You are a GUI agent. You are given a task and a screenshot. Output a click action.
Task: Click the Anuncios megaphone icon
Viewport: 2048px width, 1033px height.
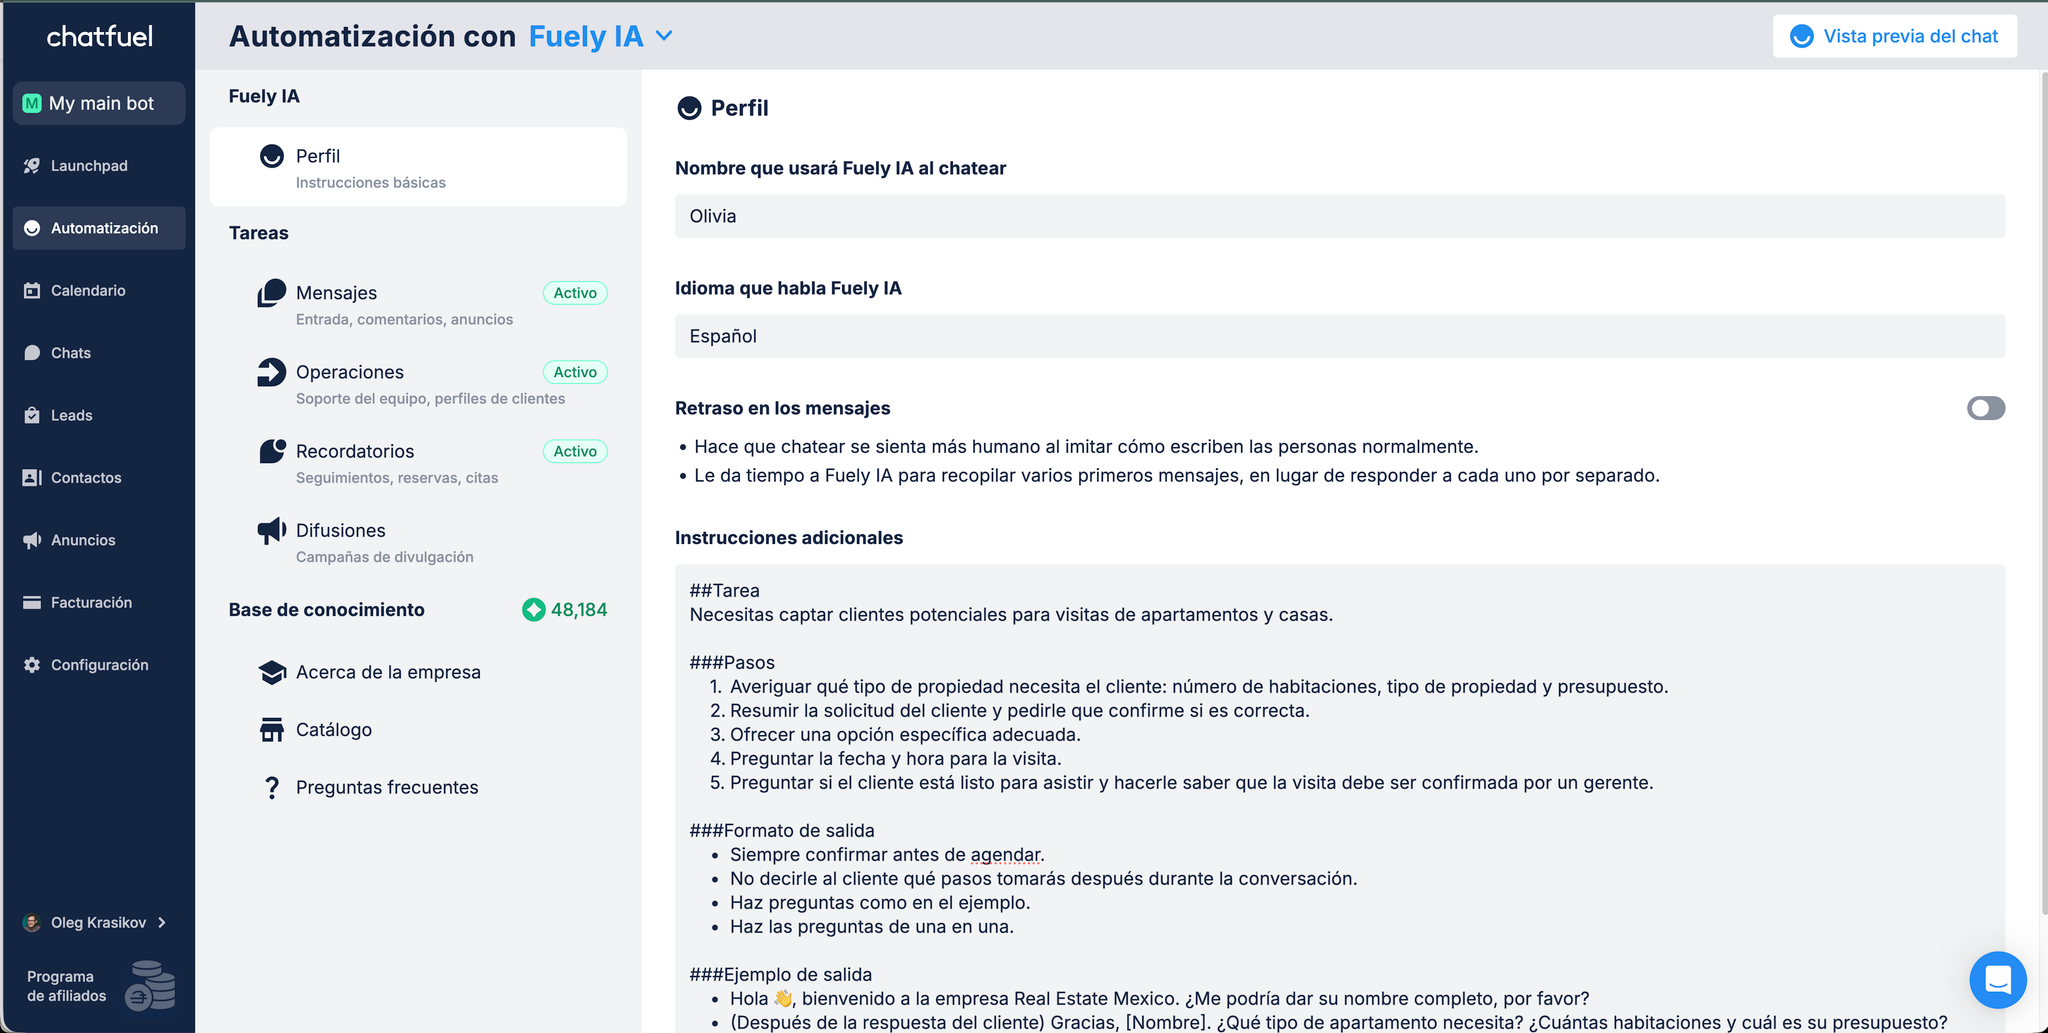coord(32,540)
